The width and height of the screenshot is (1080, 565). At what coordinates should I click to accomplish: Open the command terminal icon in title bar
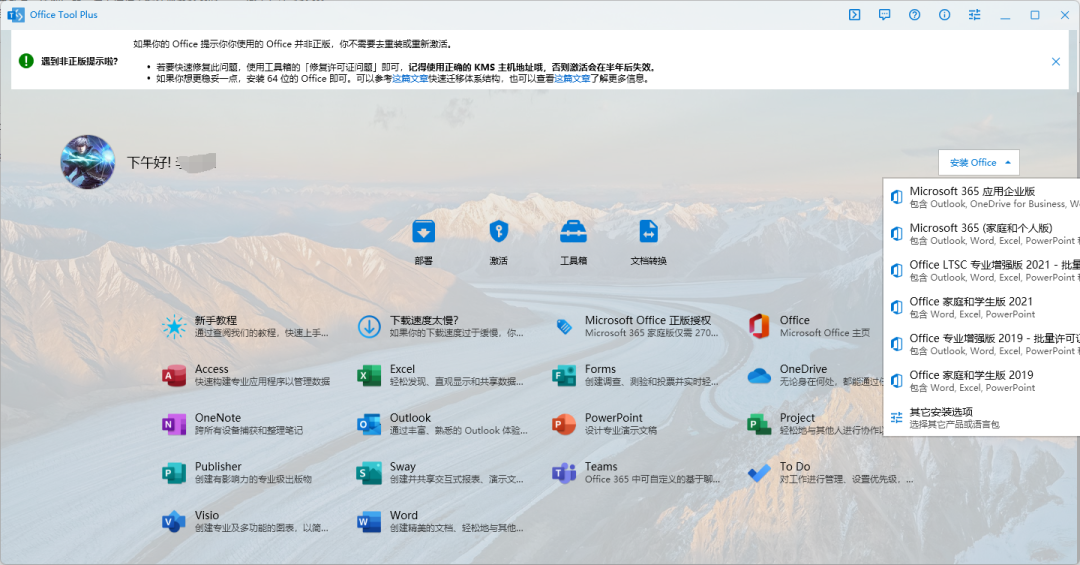tap(854, 14)
